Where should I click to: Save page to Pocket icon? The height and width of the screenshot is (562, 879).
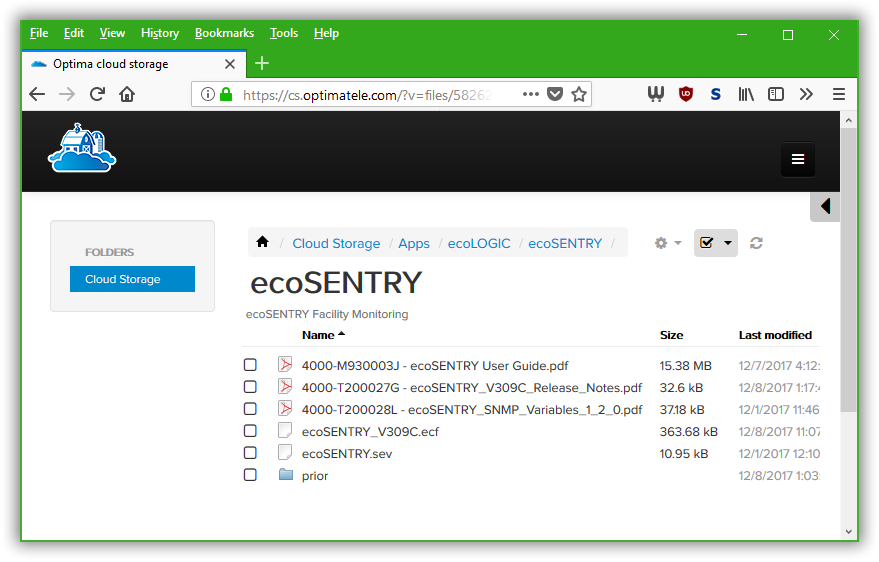[x=555, y=94]
